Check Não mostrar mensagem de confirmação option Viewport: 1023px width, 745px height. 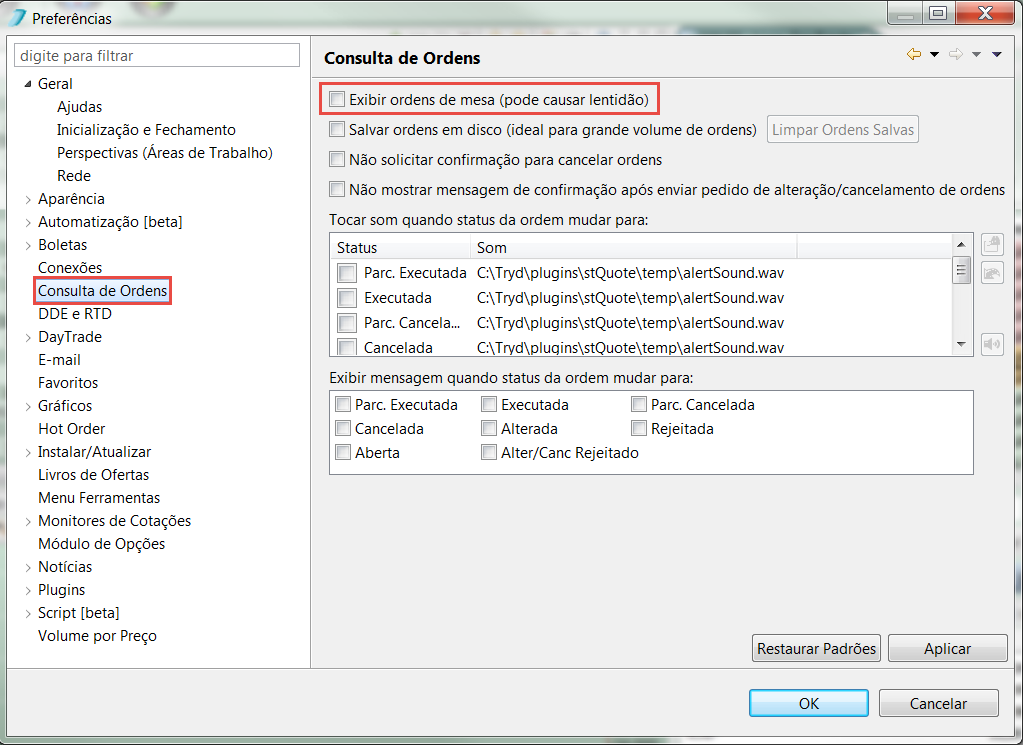tap(337, 189)
